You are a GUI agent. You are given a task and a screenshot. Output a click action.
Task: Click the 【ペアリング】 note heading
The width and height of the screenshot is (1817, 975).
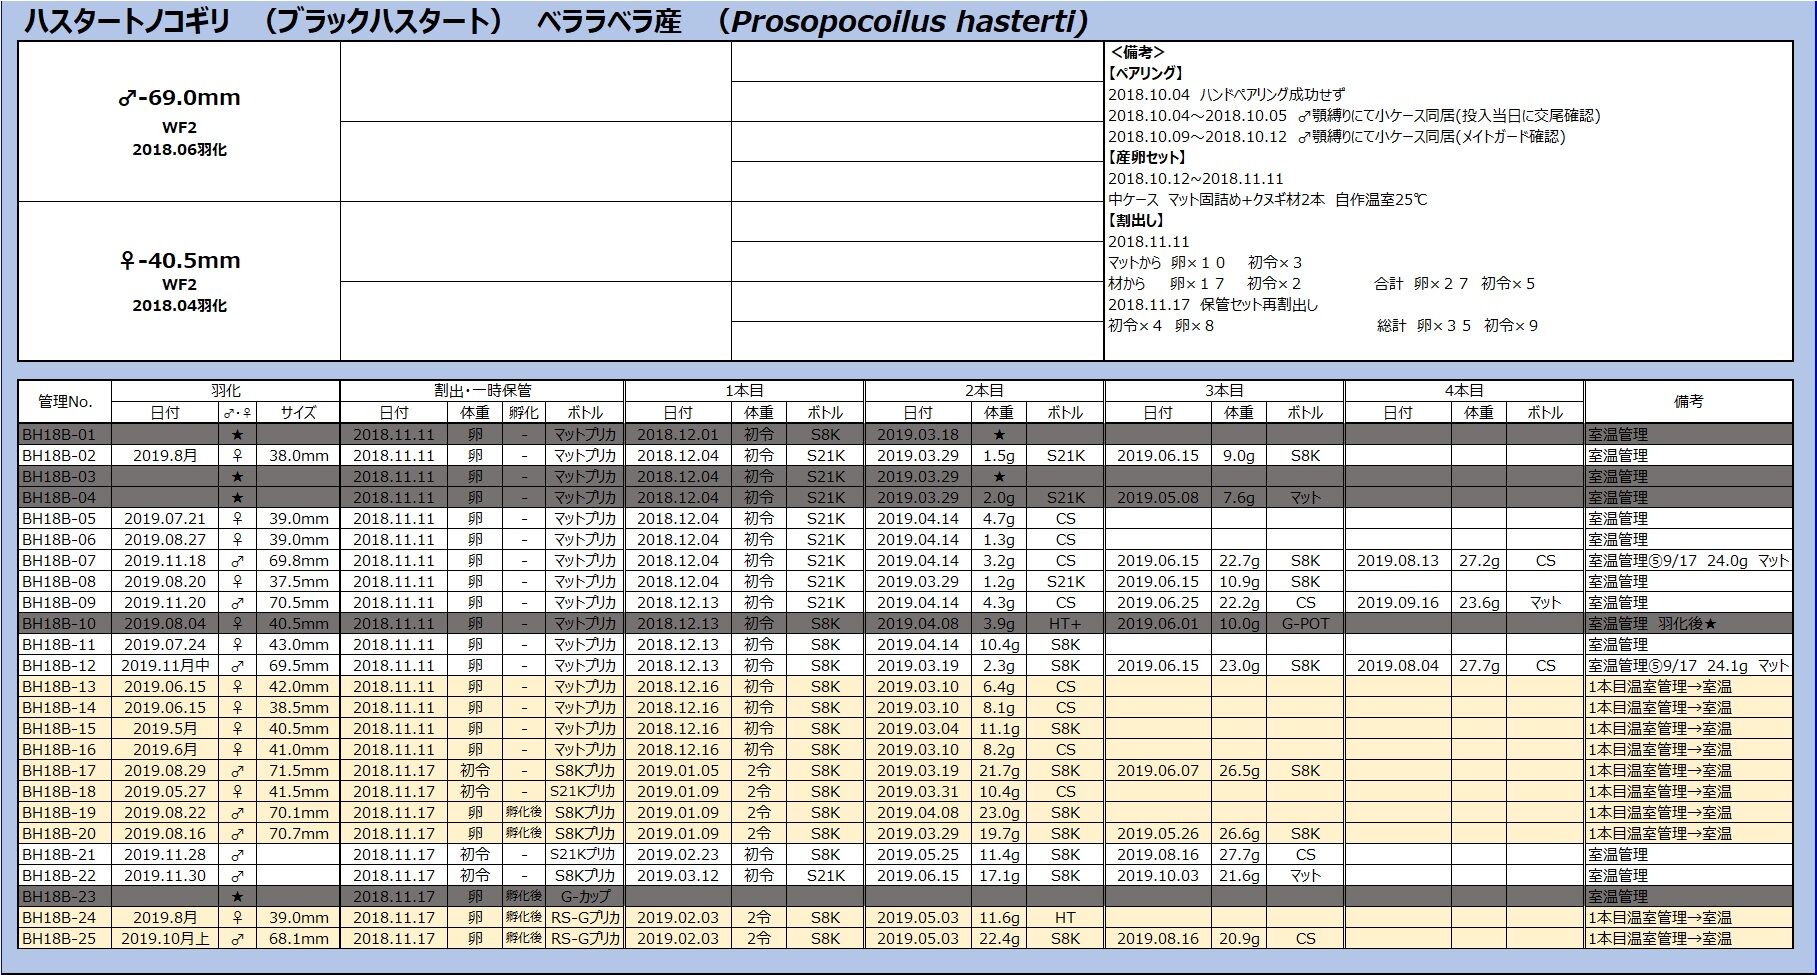tap(1146, 73)
